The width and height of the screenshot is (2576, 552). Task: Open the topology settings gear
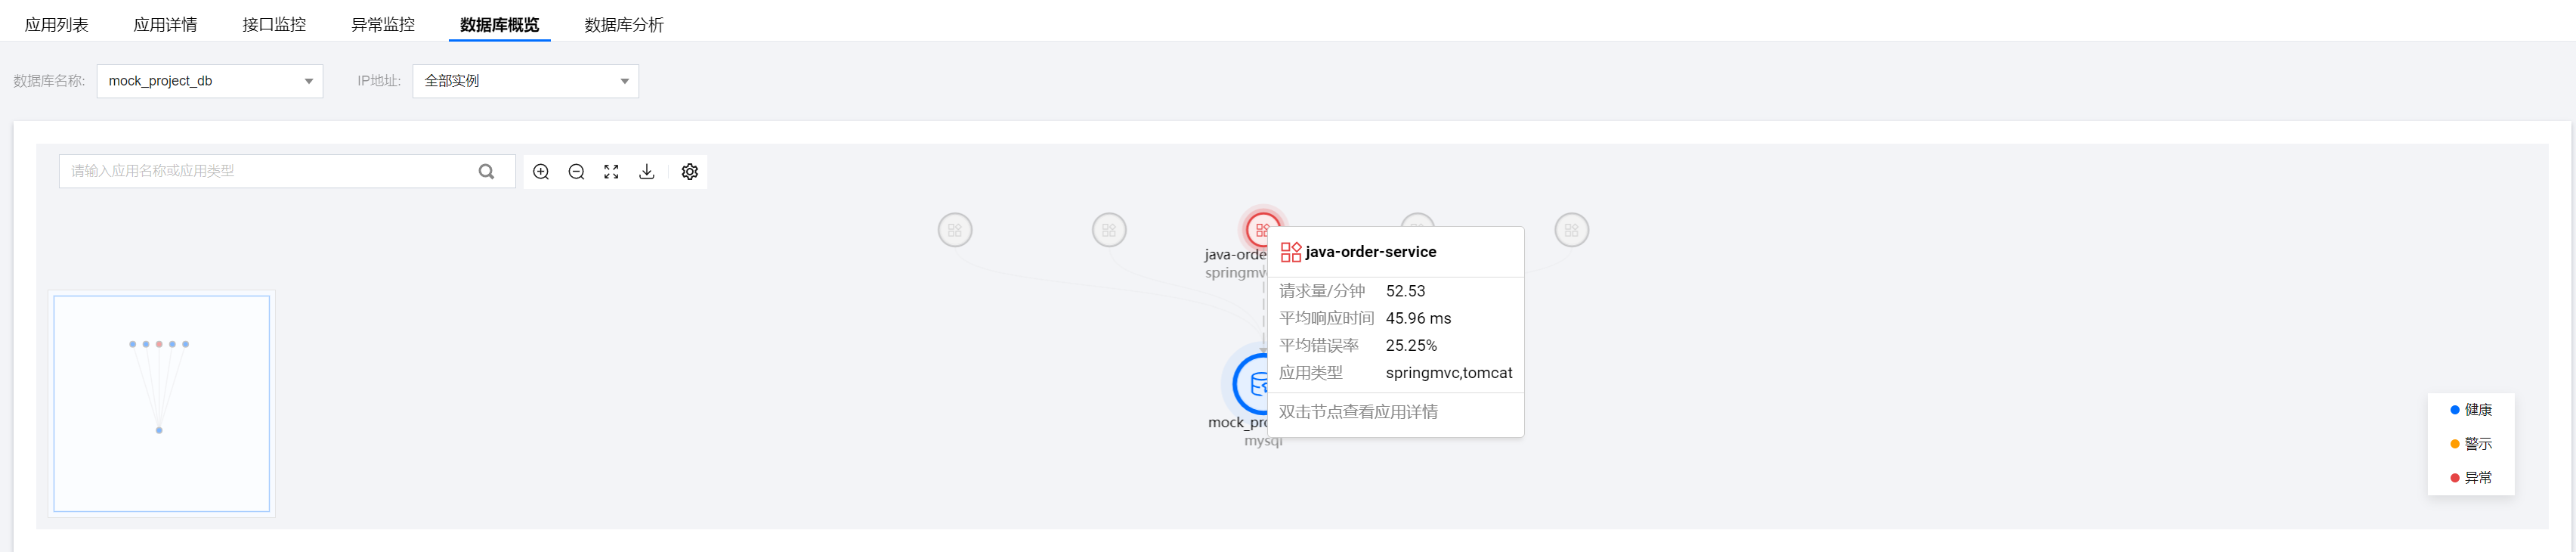pyautogui.click(x=690, y=172)
